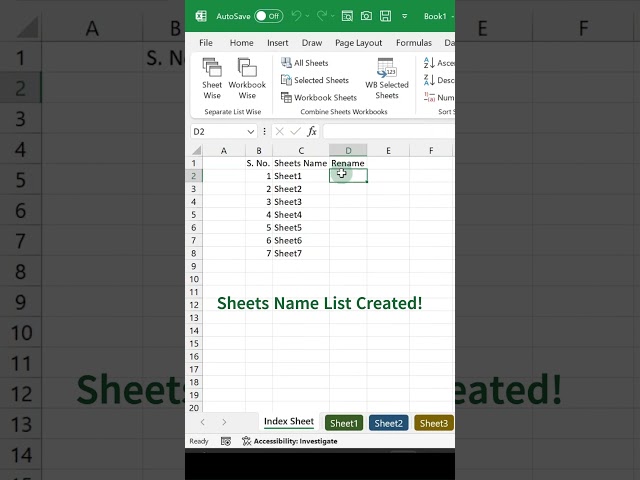Click the Sheet Wise separate button
Screen dimensions: 640x480
[x=212, y=78]
